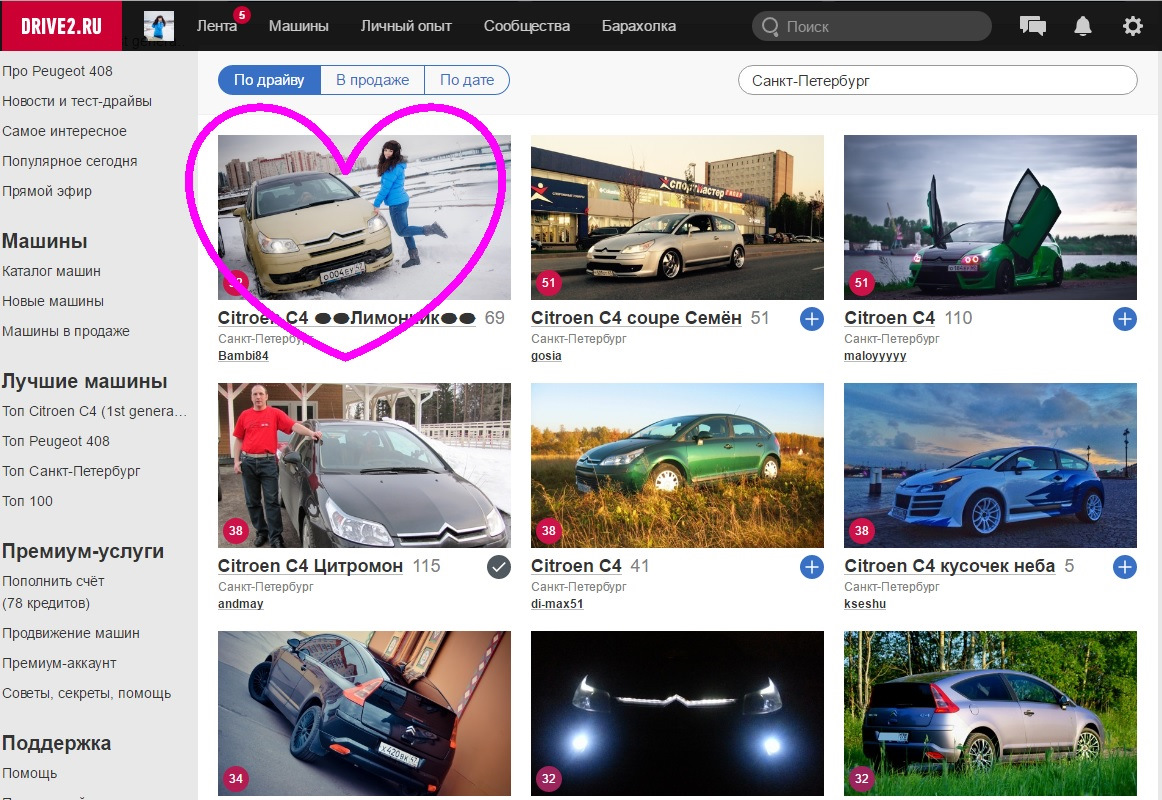Switch to the По дате tab

click(x=467, y=80)
